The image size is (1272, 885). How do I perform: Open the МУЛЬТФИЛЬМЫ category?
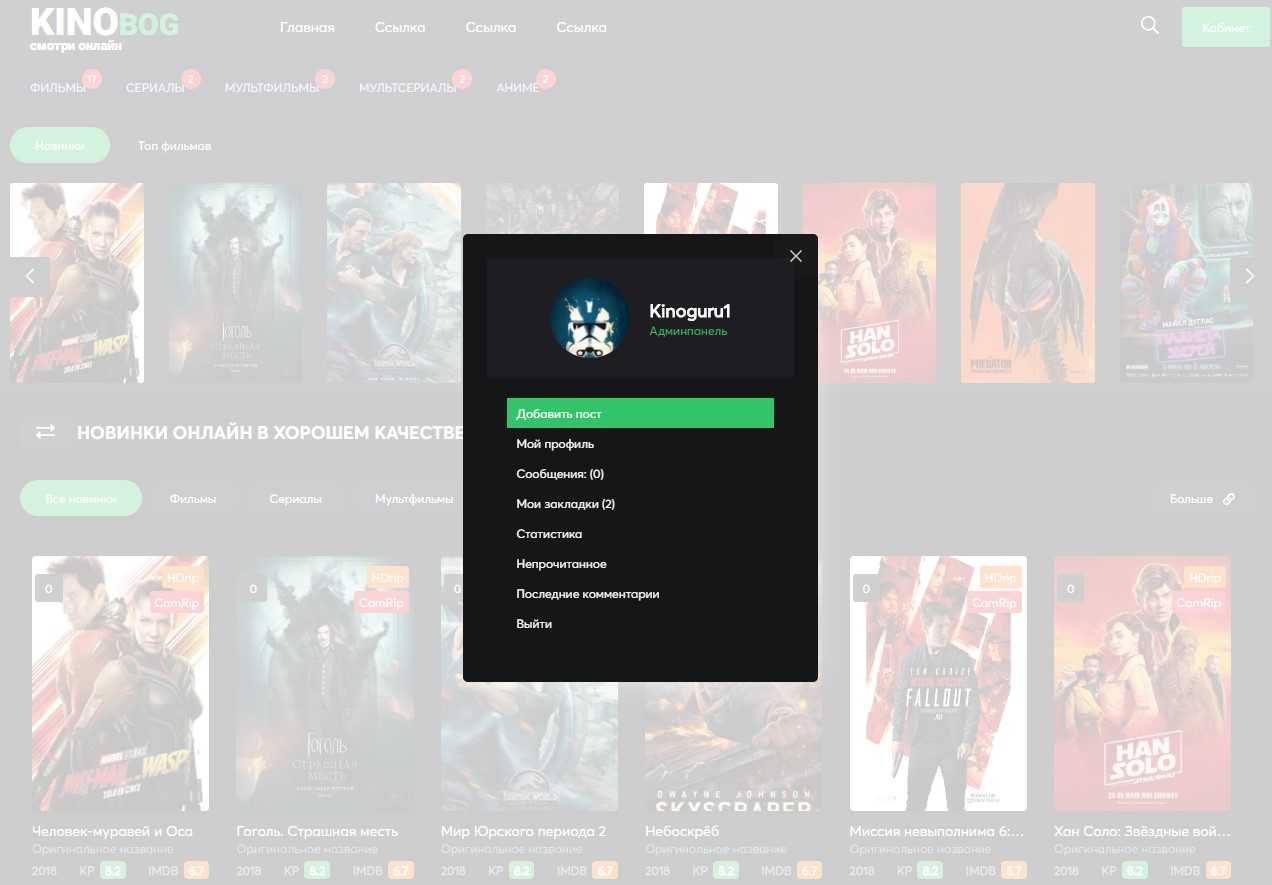coord(272,88)
